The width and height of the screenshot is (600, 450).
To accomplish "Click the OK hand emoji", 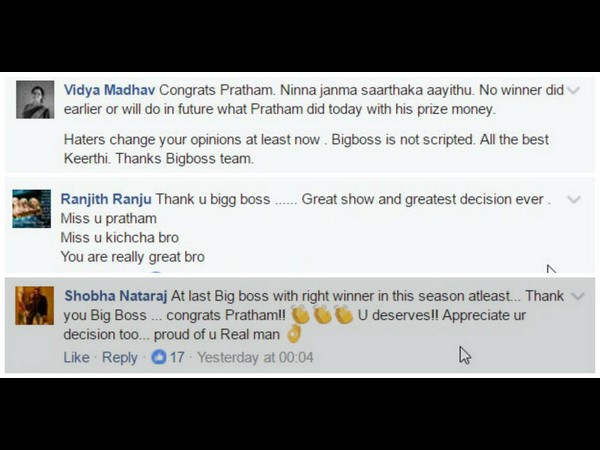I will 293,334.
